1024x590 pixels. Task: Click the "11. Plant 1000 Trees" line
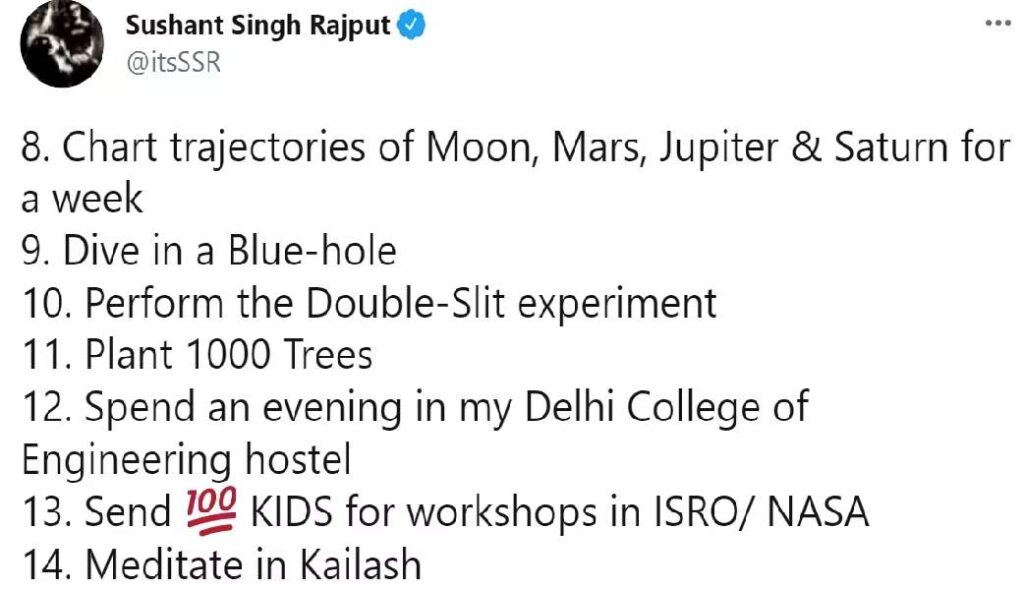point(197,354)
